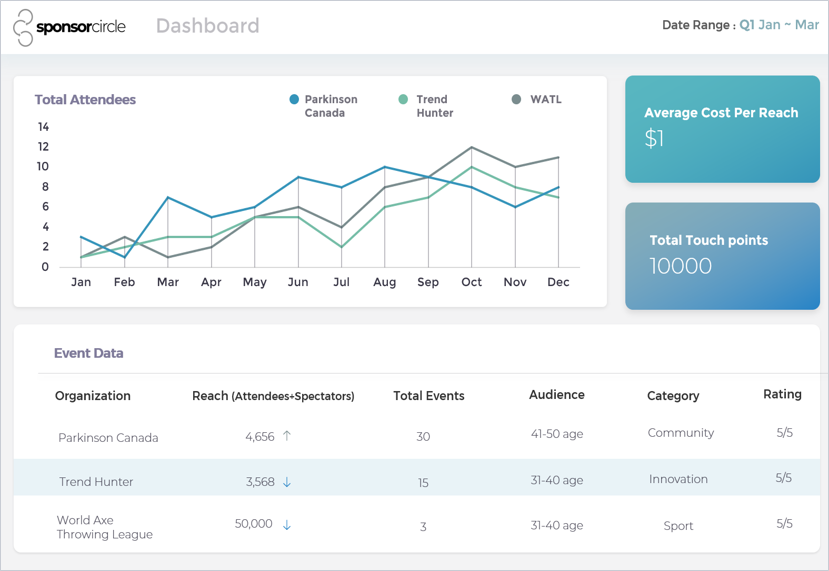Click the Total Attendees chart title
The width and height of the screenshot is (829, 571).
(85, 99)
